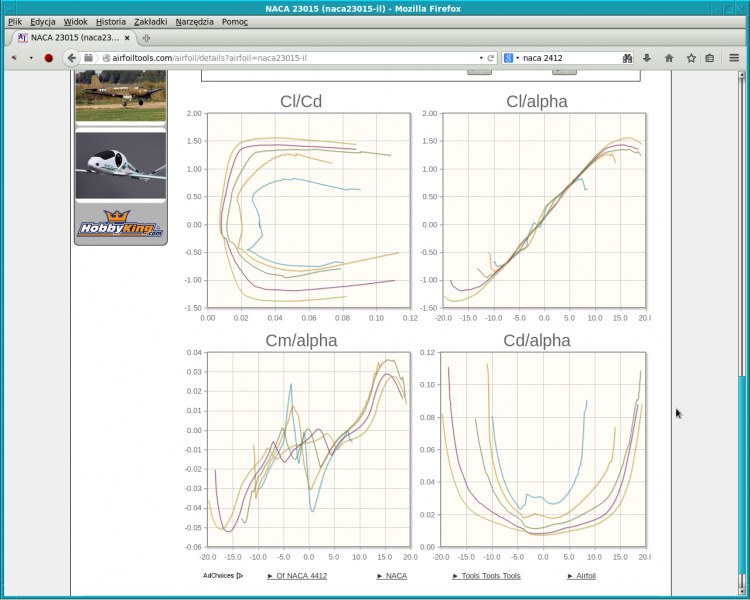
Task: Click the red record dot icon
Action: pos(48,58)
